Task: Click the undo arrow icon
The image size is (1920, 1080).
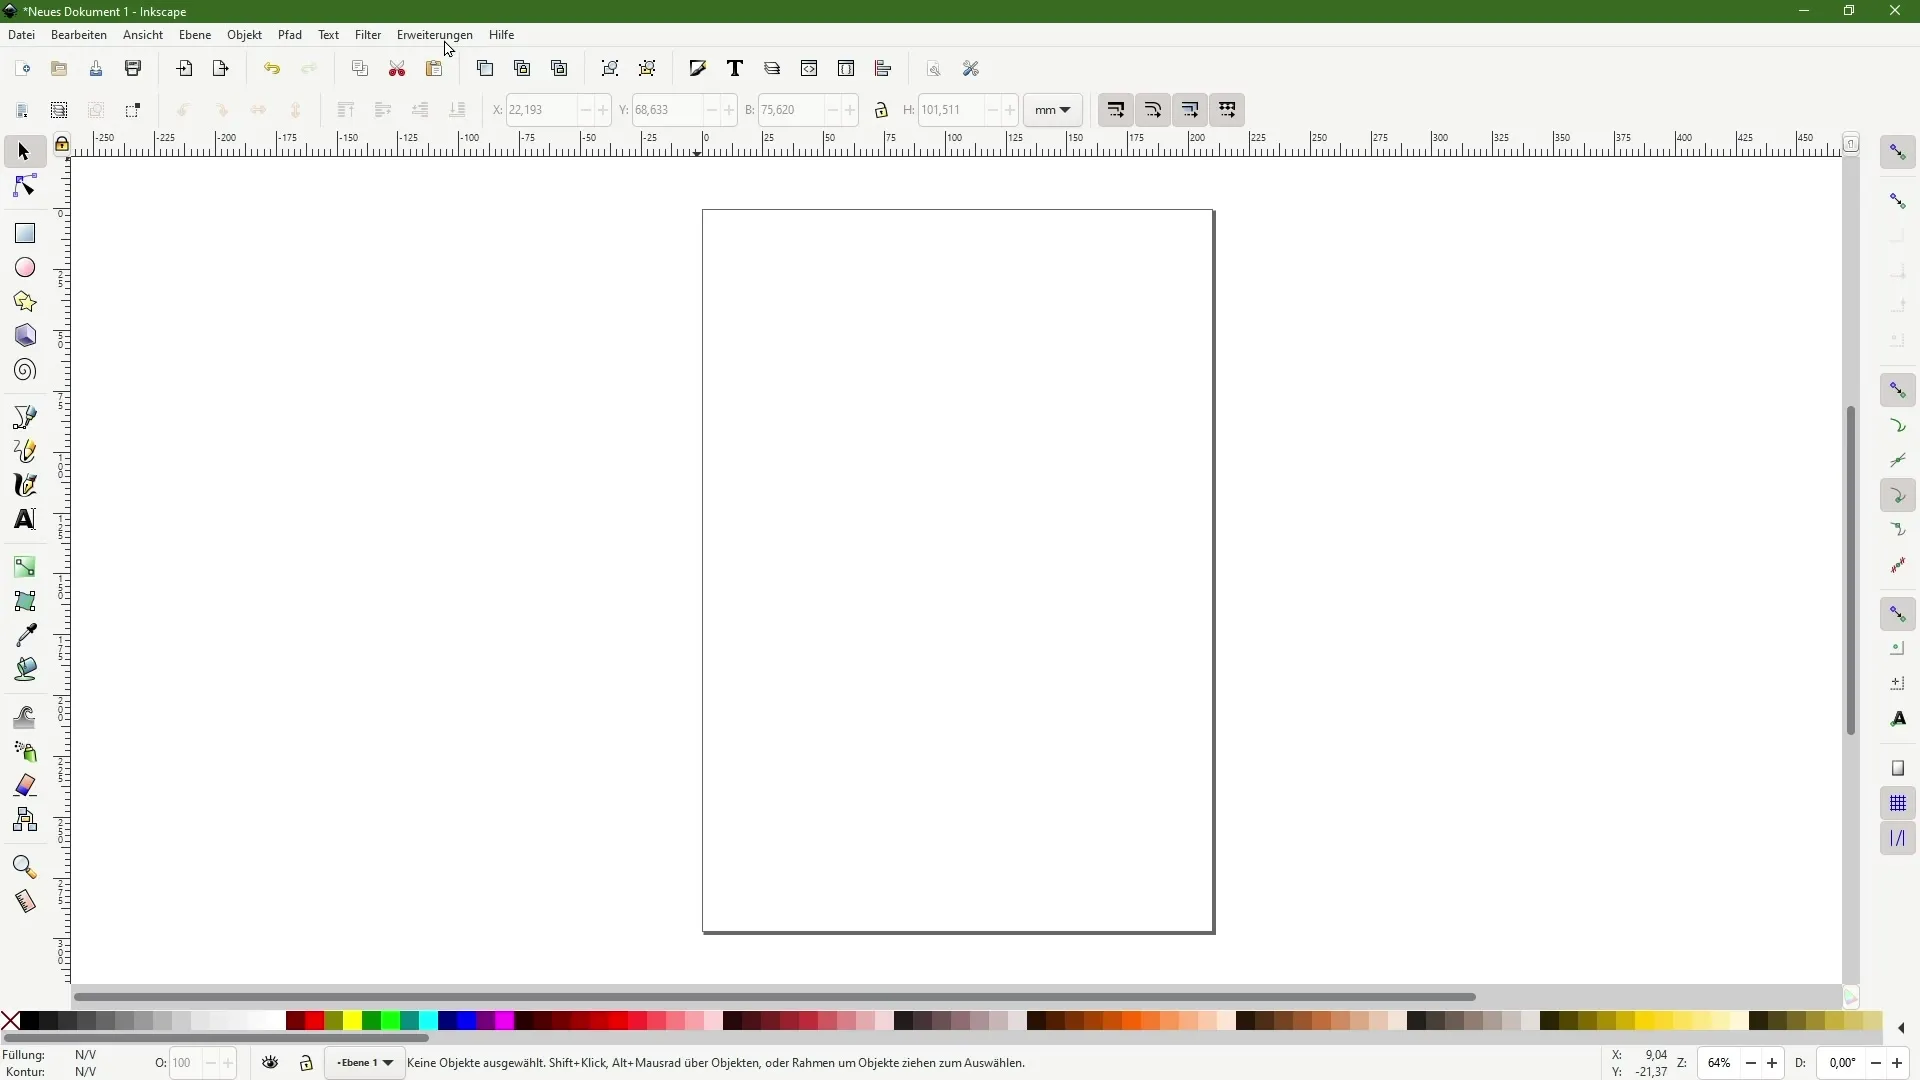Action: [272, 69]
